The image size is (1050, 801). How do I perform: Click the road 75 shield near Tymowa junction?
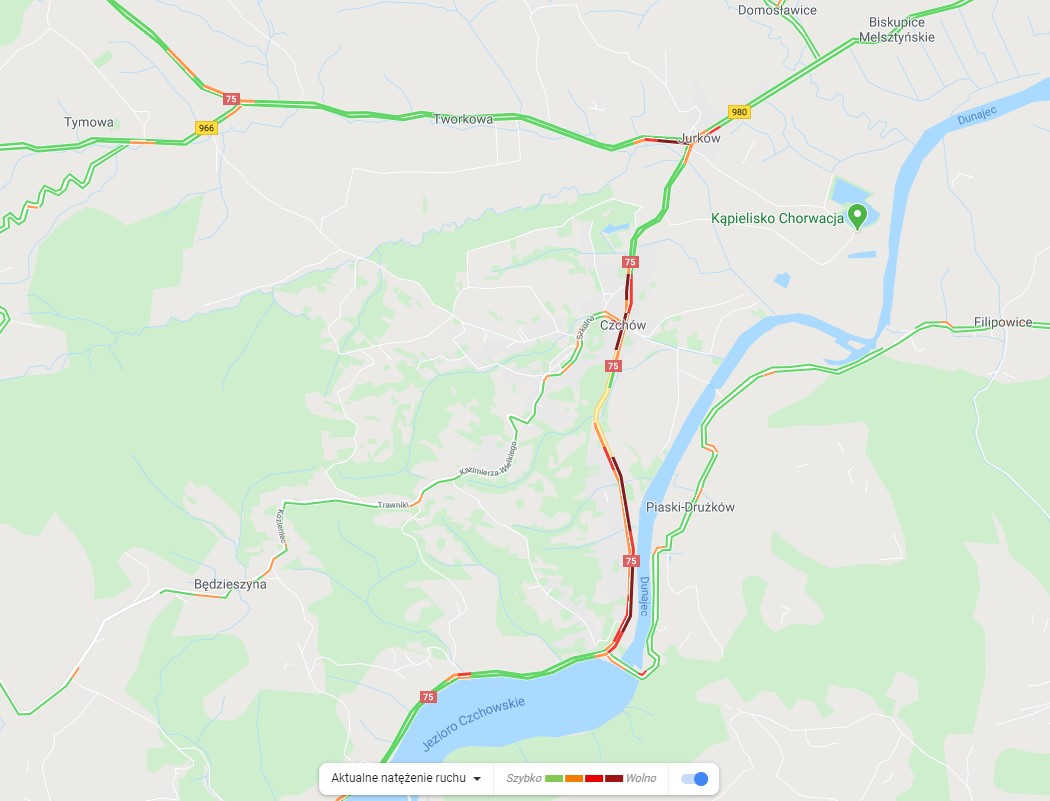231,98
